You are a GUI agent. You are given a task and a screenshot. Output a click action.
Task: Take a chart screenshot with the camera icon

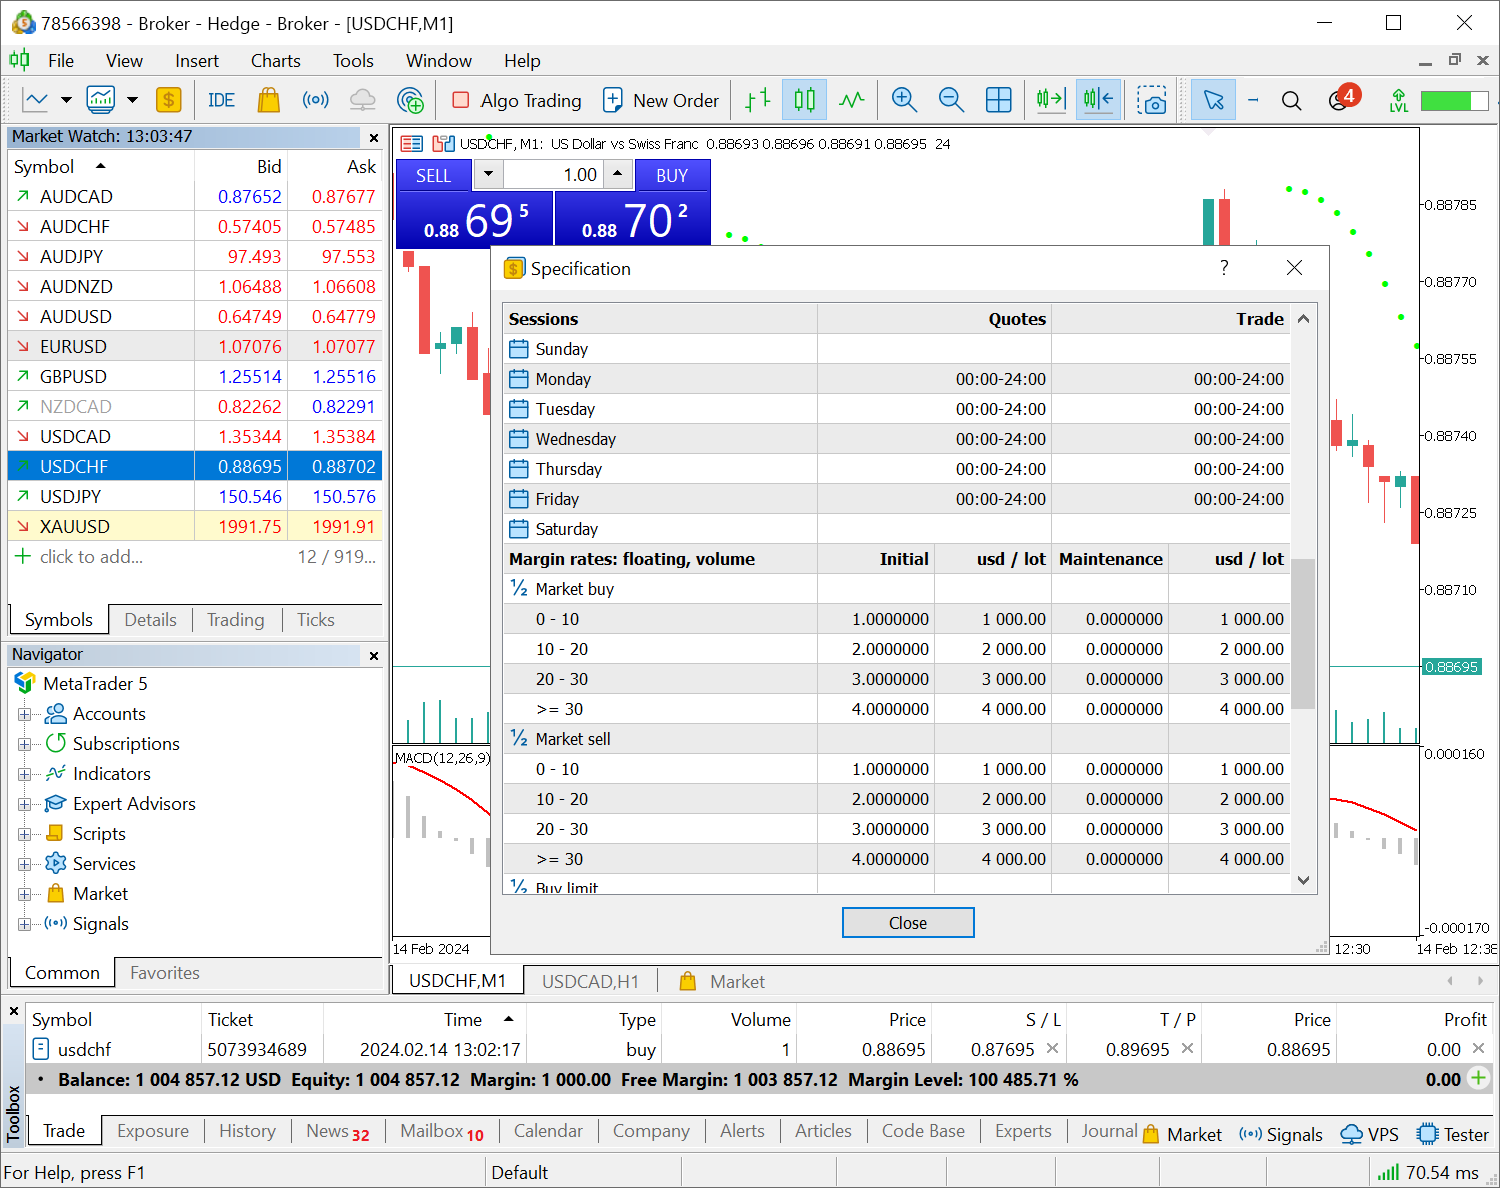click(x=1152, y=100)
